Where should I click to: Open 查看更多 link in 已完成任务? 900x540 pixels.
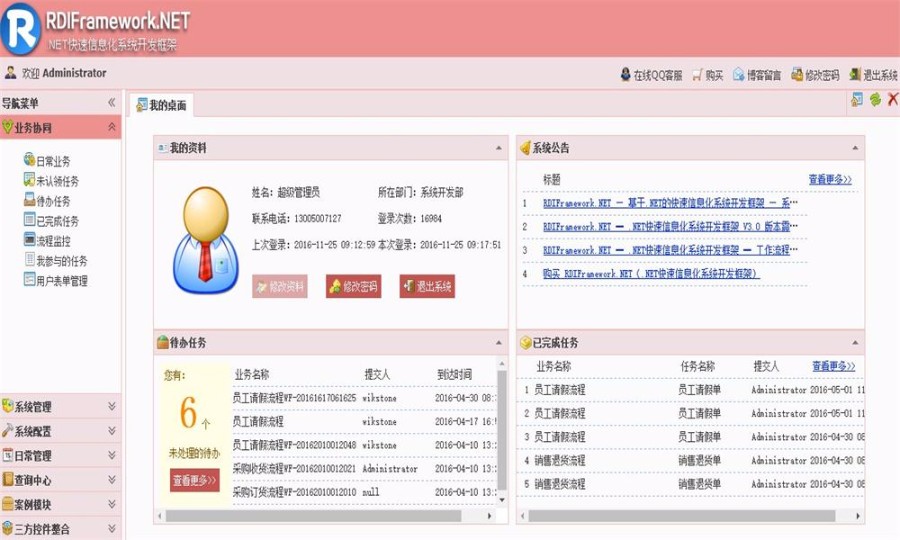coord(834,366)
